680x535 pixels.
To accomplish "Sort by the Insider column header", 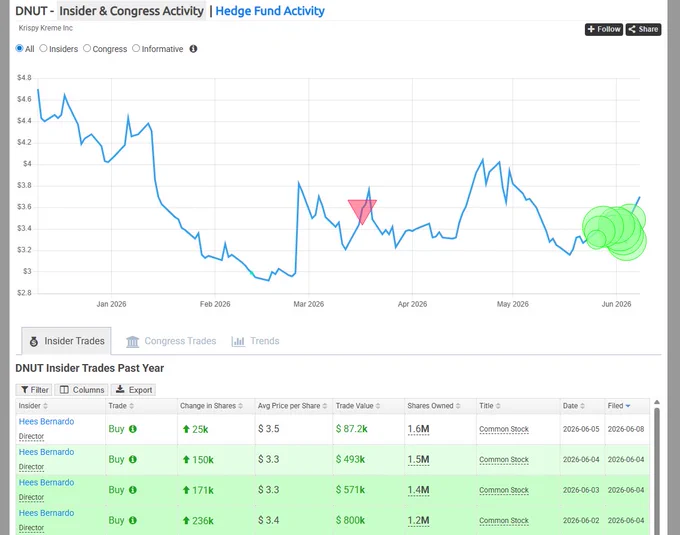I will coord(33,406).
